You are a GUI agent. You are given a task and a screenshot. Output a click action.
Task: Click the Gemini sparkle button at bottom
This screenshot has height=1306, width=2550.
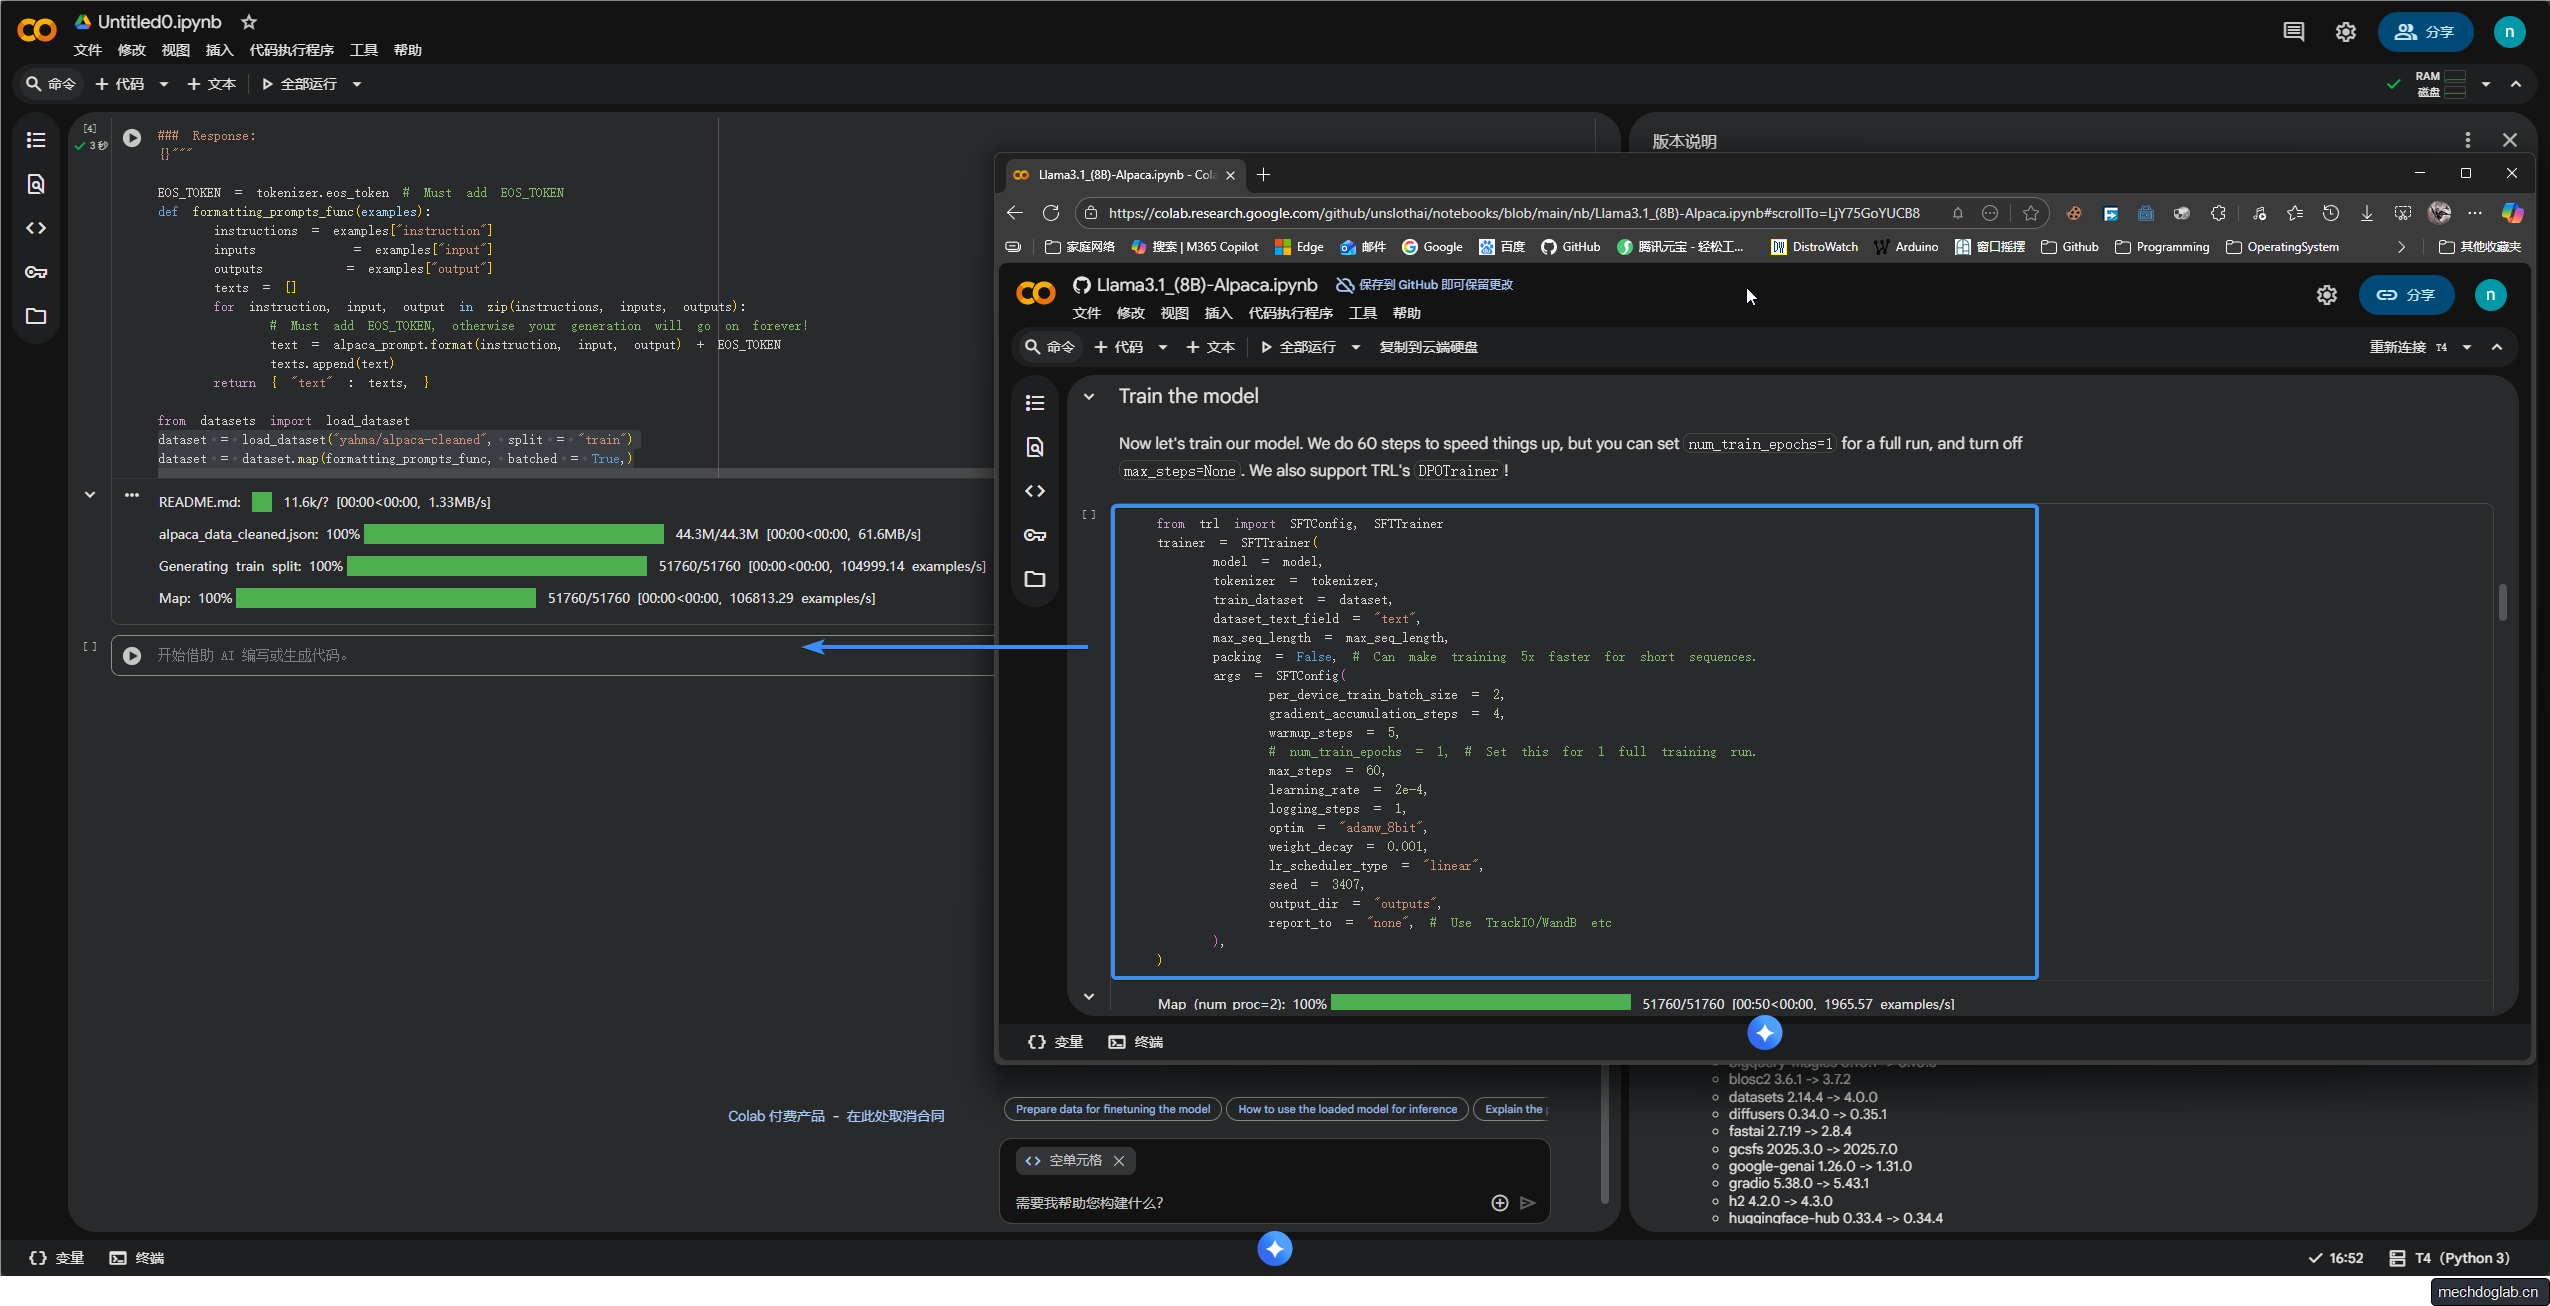(1274, 1248)
